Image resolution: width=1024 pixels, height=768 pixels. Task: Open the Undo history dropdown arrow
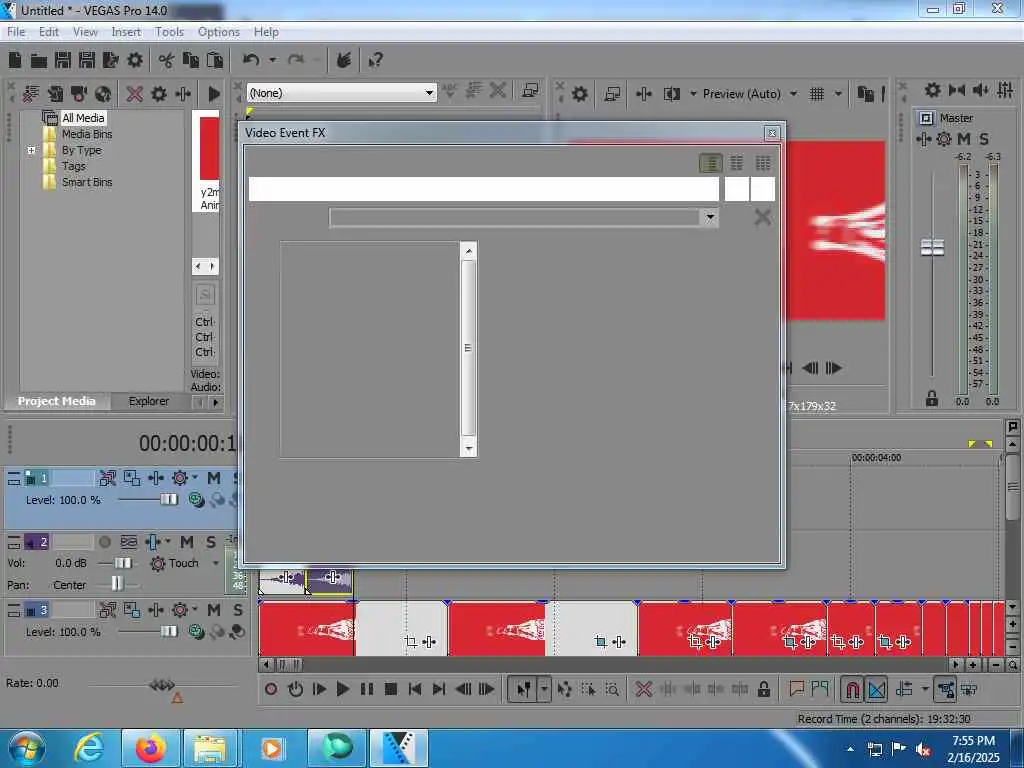pos(272,61)
